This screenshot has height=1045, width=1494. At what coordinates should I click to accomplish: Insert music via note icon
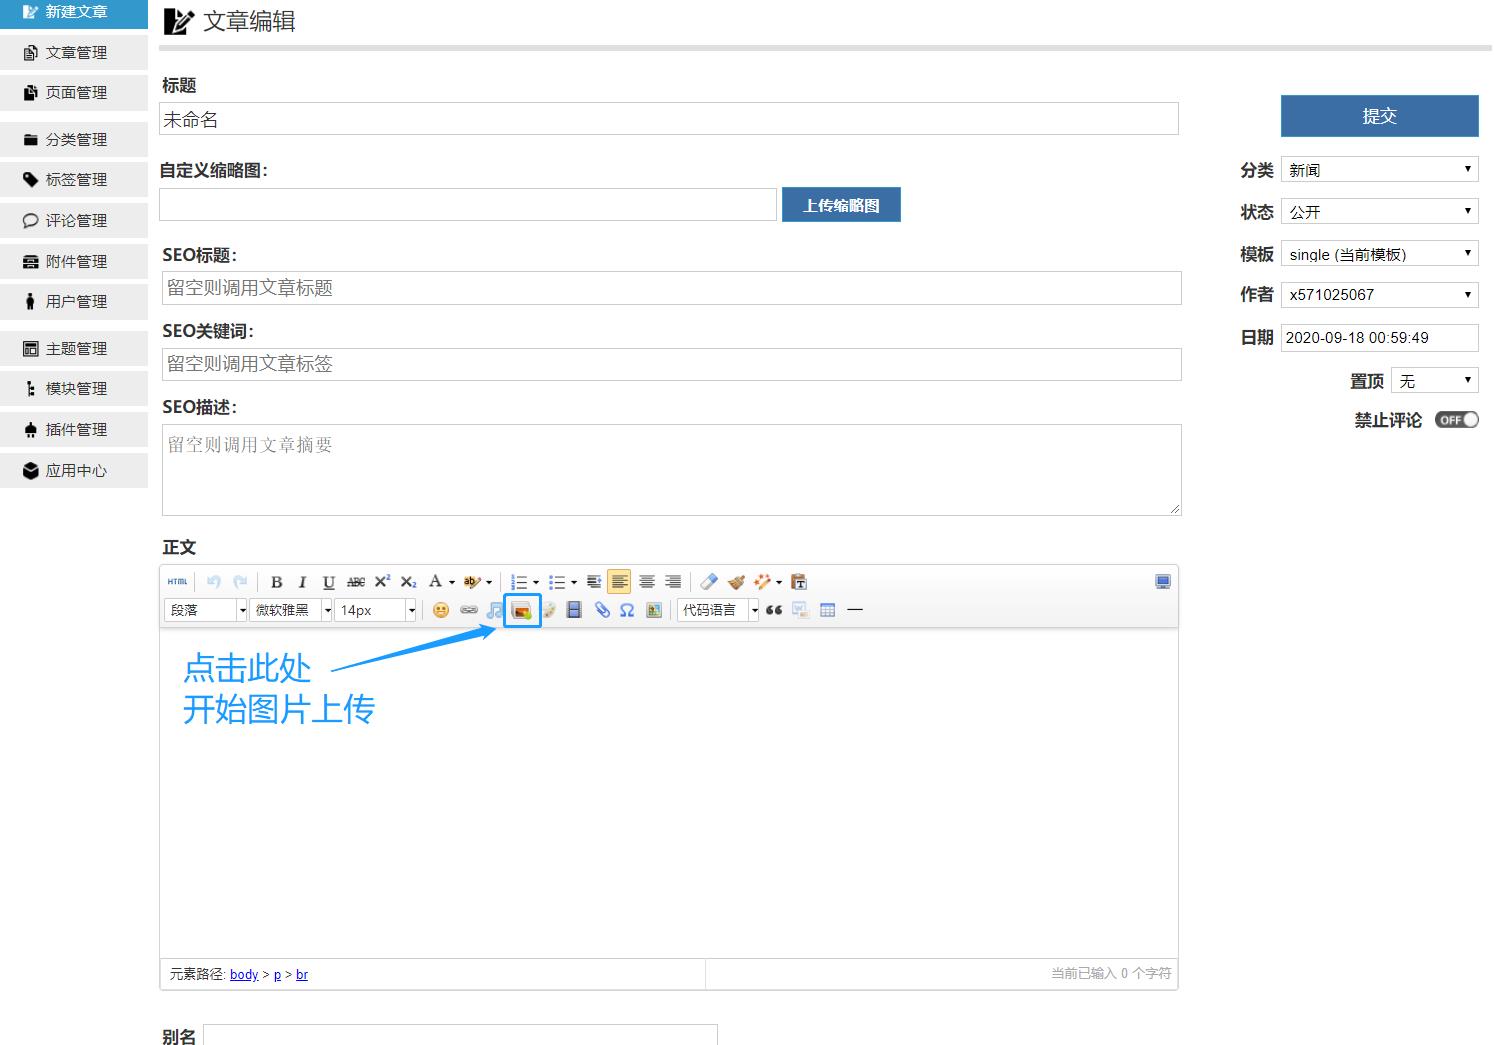point(494,610)
